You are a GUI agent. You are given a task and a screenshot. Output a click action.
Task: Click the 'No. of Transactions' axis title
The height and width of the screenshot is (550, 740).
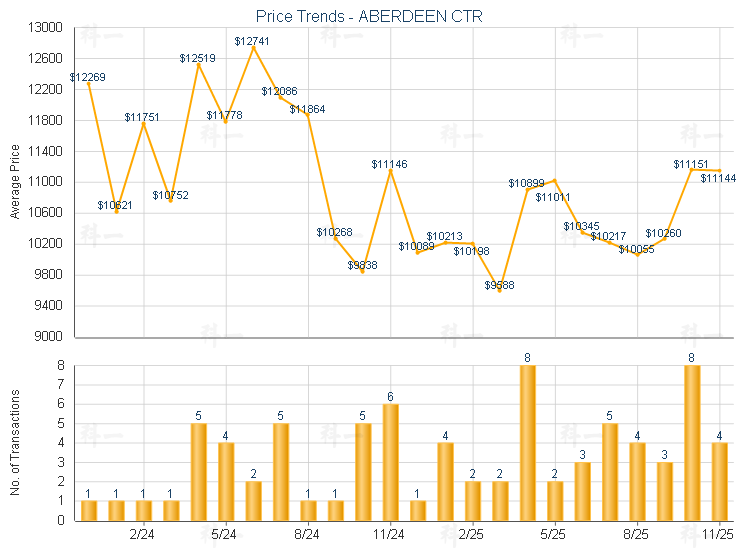[15, 443]
